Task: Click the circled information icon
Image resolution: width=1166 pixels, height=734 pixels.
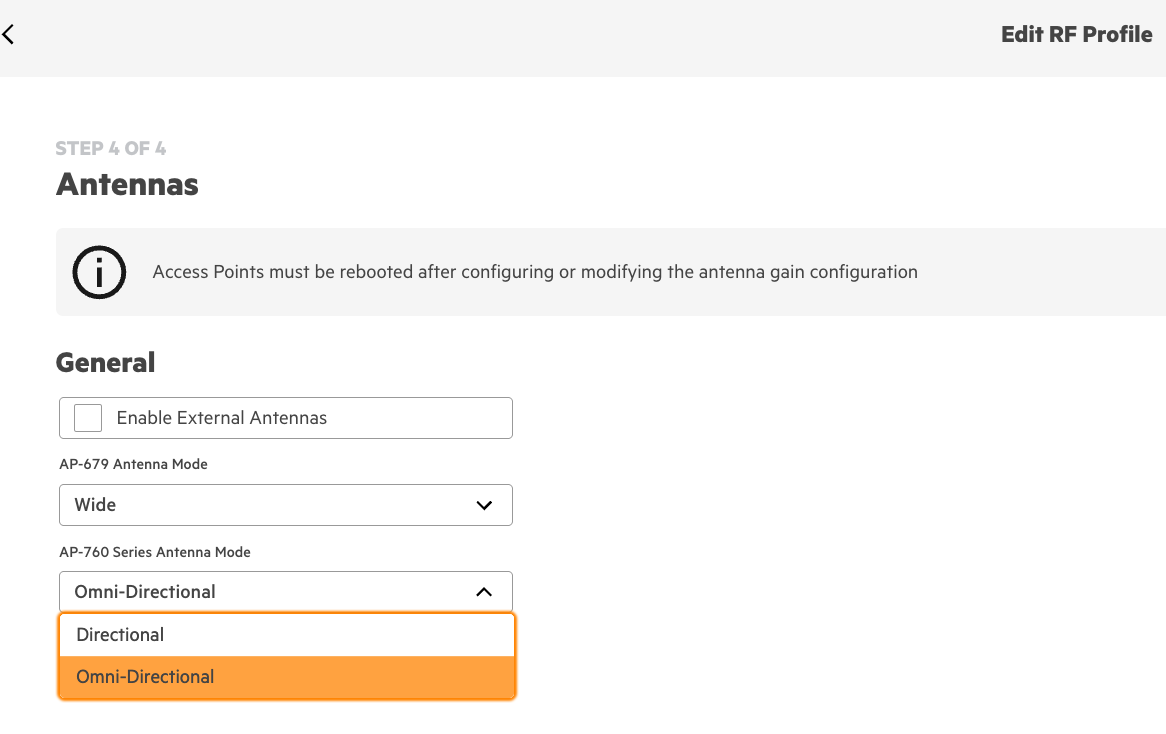Action: click(99, 272)
